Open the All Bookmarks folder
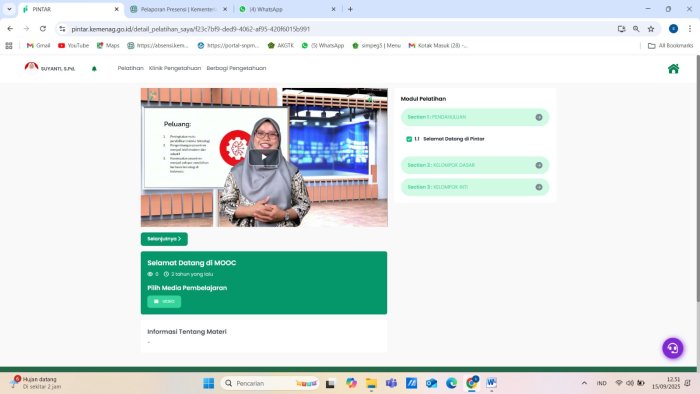700x394 pixels. (x=670, y=46)
